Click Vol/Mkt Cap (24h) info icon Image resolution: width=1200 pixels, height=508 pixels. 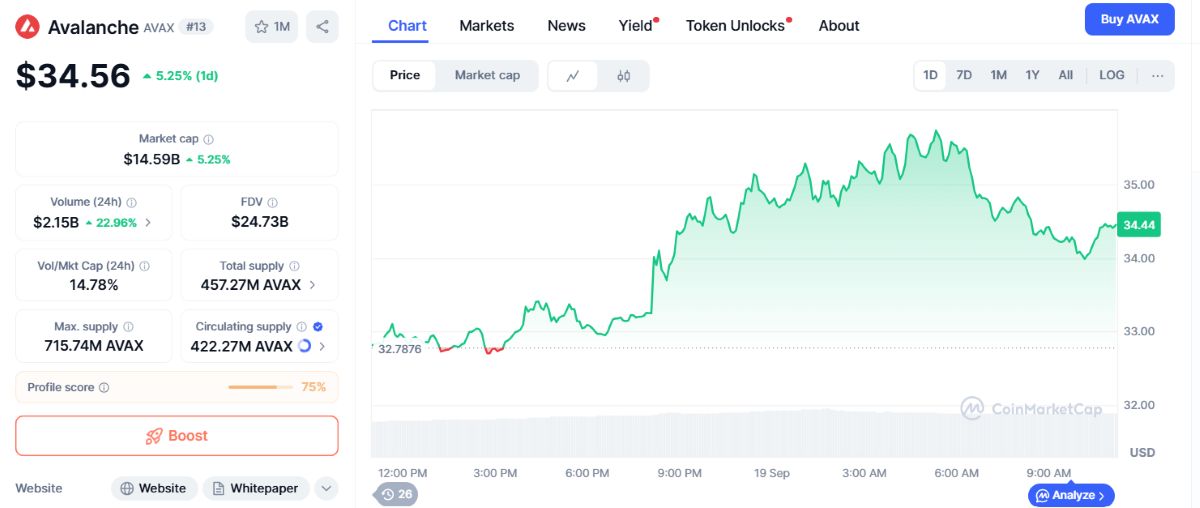(x=145, y=266)
